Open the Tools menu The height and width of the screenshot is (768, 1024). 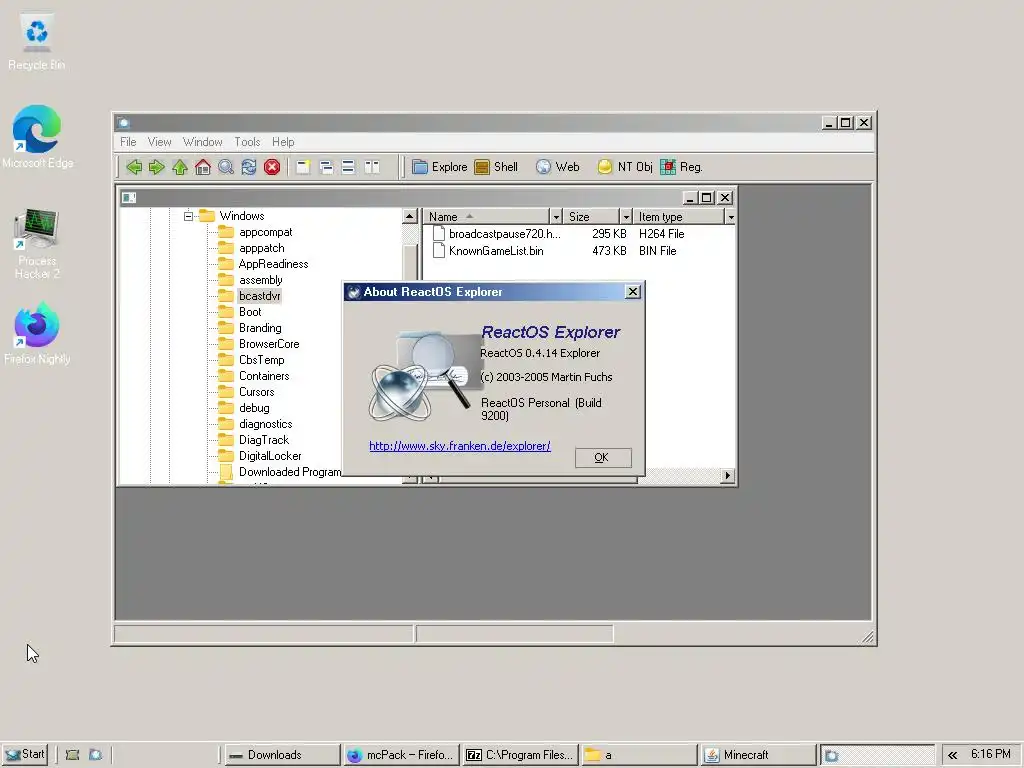248,142
